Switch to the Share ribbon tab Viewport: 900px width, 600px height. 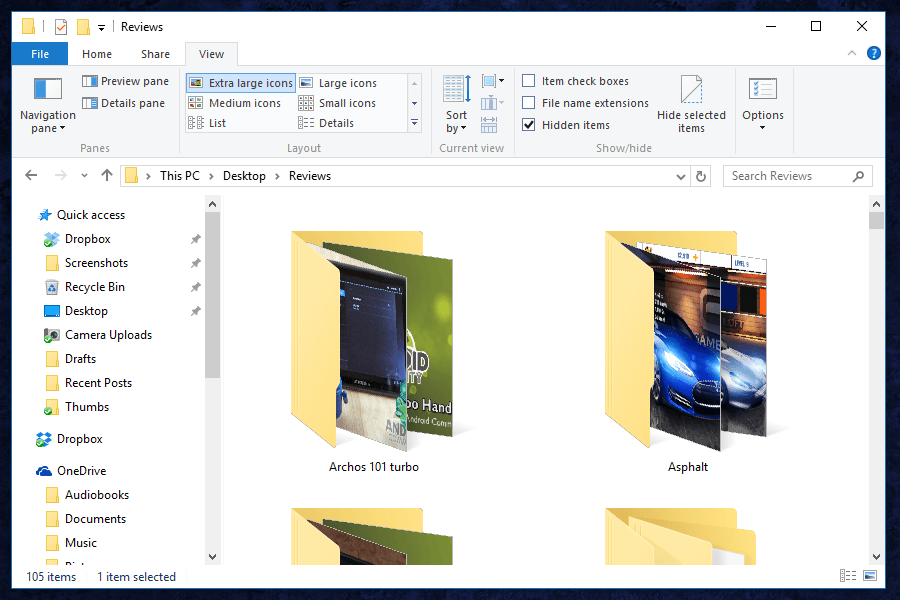(x=155, y=54)
